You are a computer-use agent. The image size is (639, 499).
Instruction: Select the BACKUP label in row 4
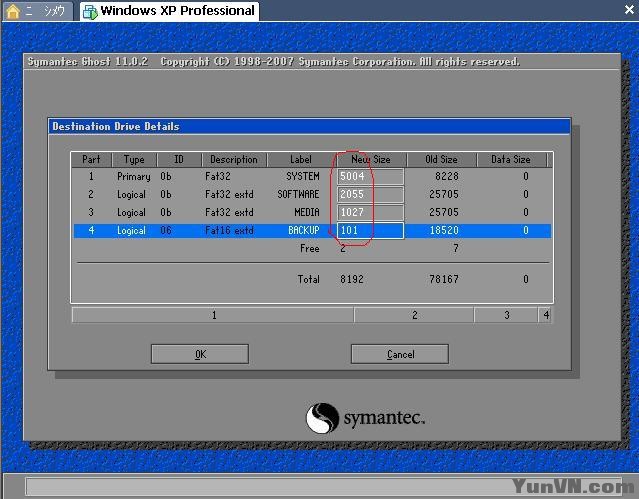pyautogui.click(x=304, y=230)
